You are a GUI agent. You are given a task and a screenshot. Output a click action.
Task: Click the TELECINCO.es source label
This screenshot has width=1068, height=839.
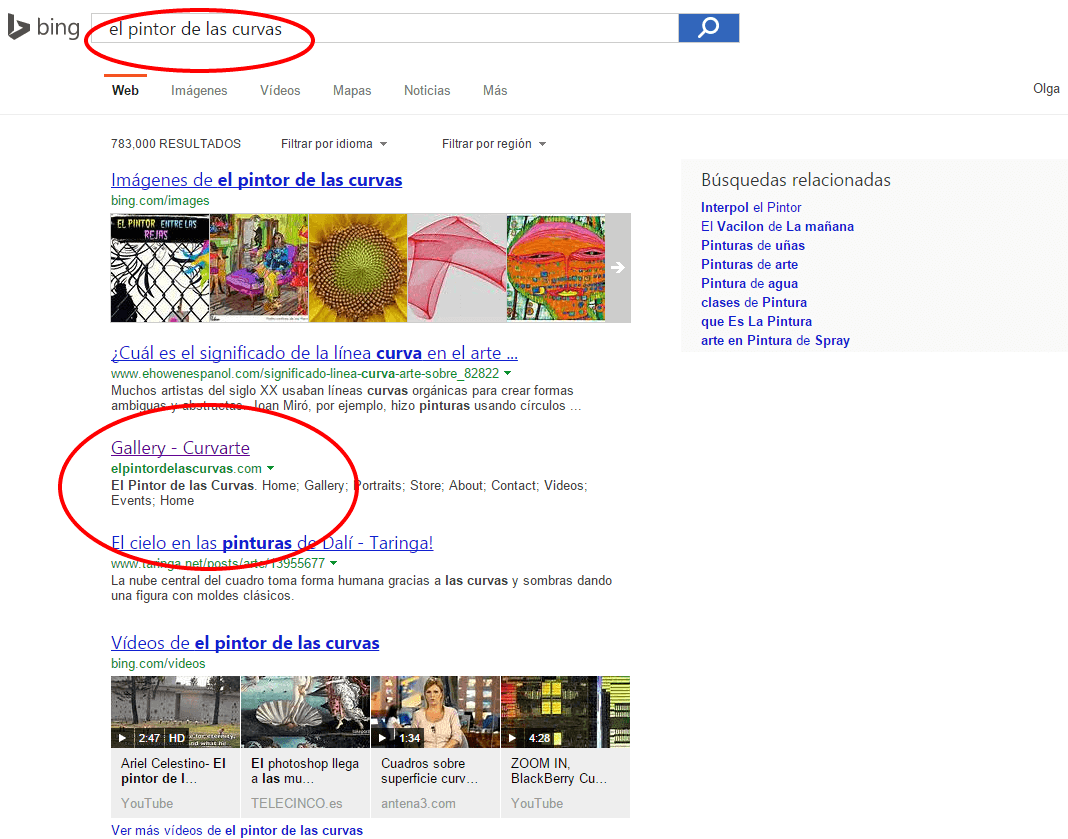coord(296,804)
